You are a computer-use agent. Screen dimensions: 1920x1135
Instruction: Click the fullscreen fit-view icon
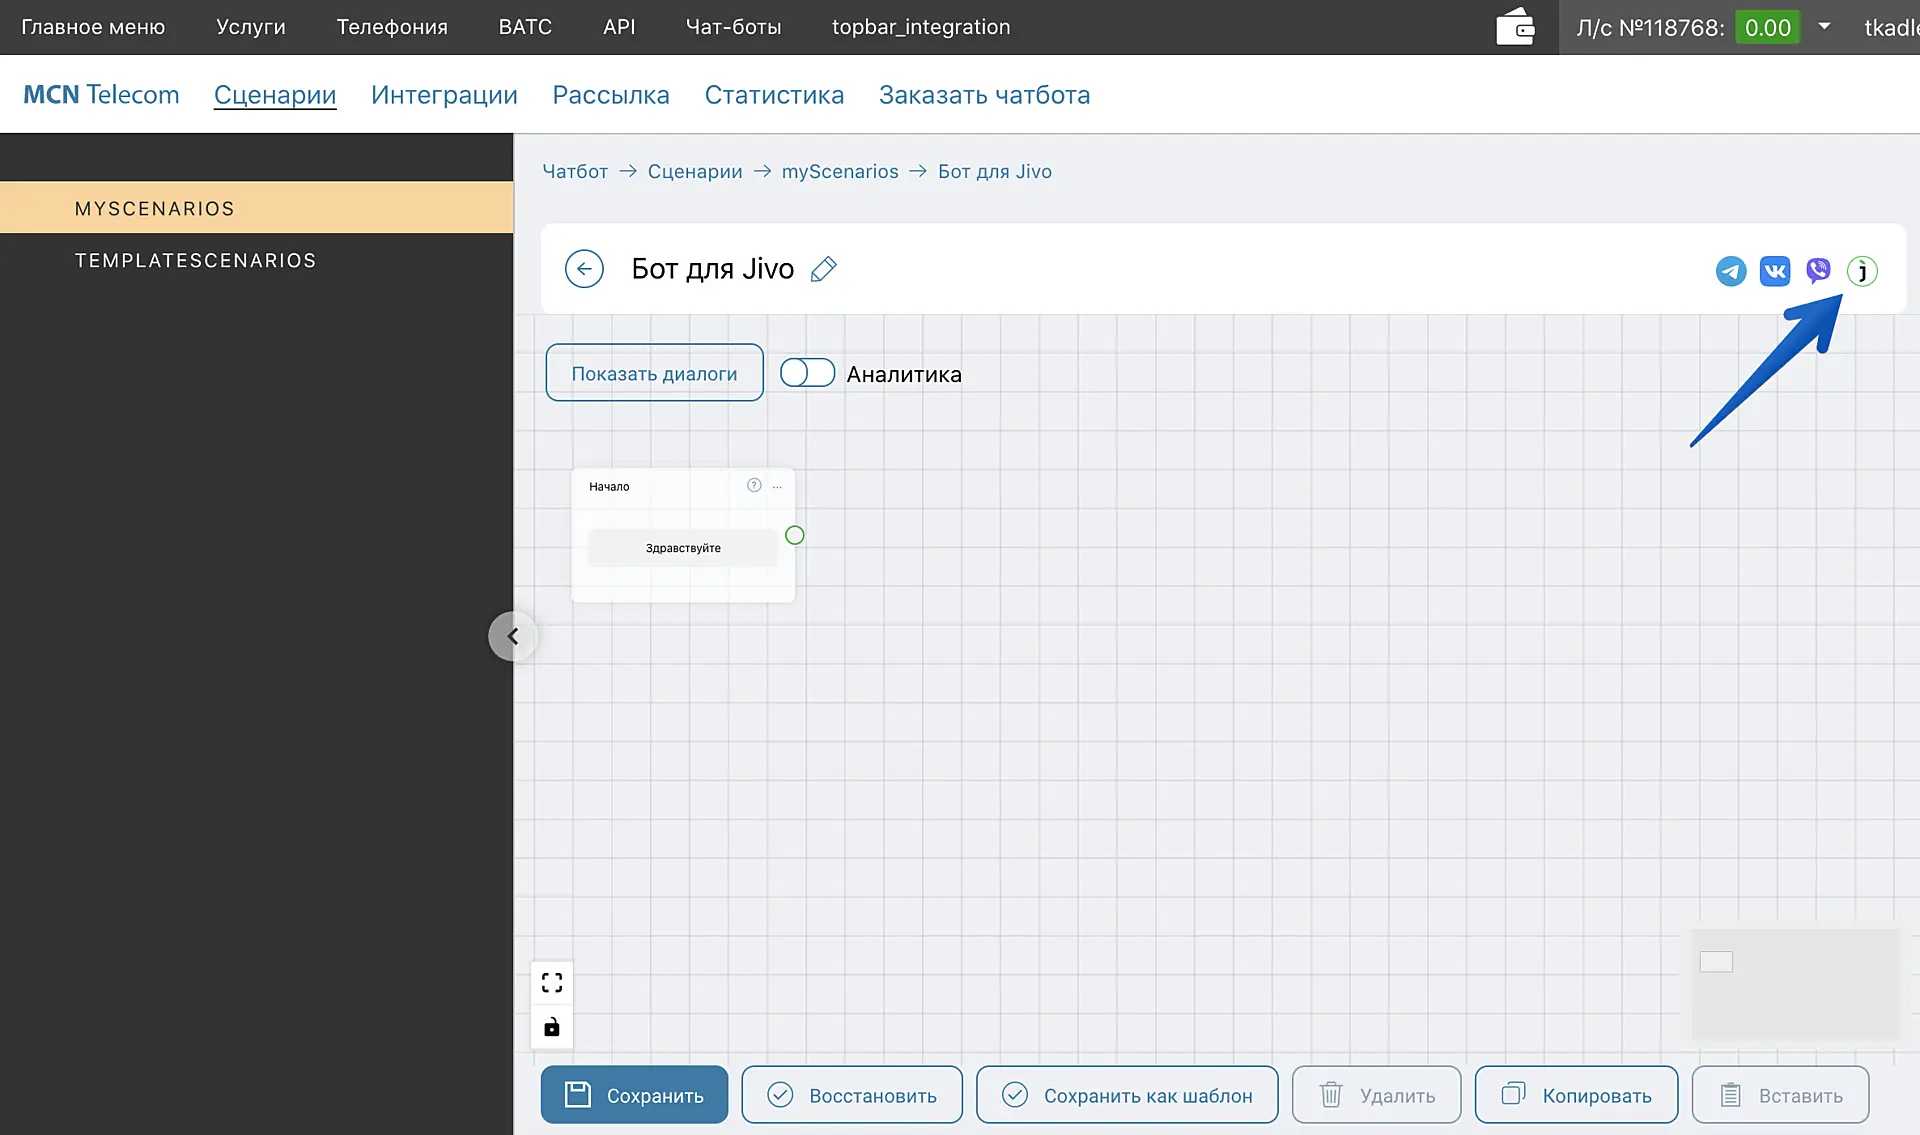tap(552, 983)
